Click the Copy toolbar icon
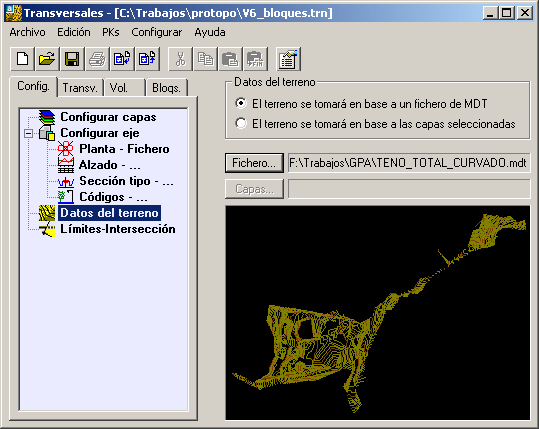The image size is (539, 429). click(x=205, y=59)
